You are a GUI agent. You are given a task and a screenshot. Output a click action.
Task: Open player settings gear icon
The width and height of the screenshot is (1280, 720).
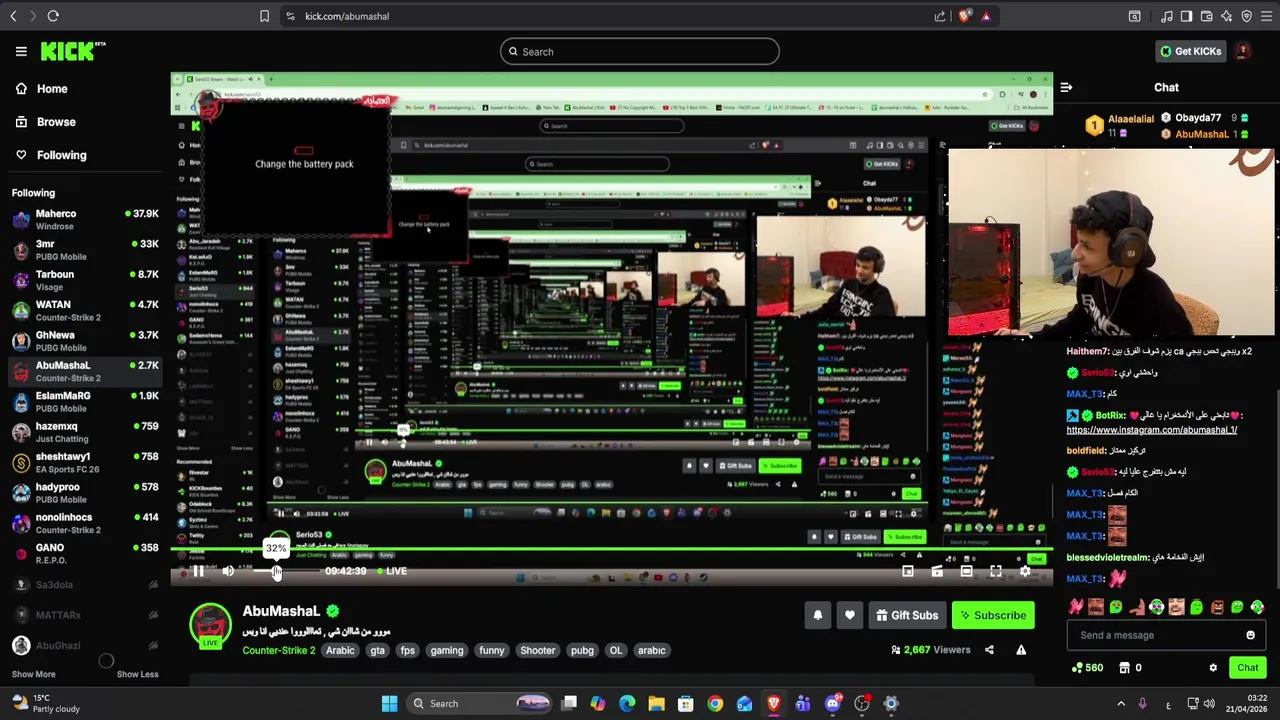tap(1025, 571)
